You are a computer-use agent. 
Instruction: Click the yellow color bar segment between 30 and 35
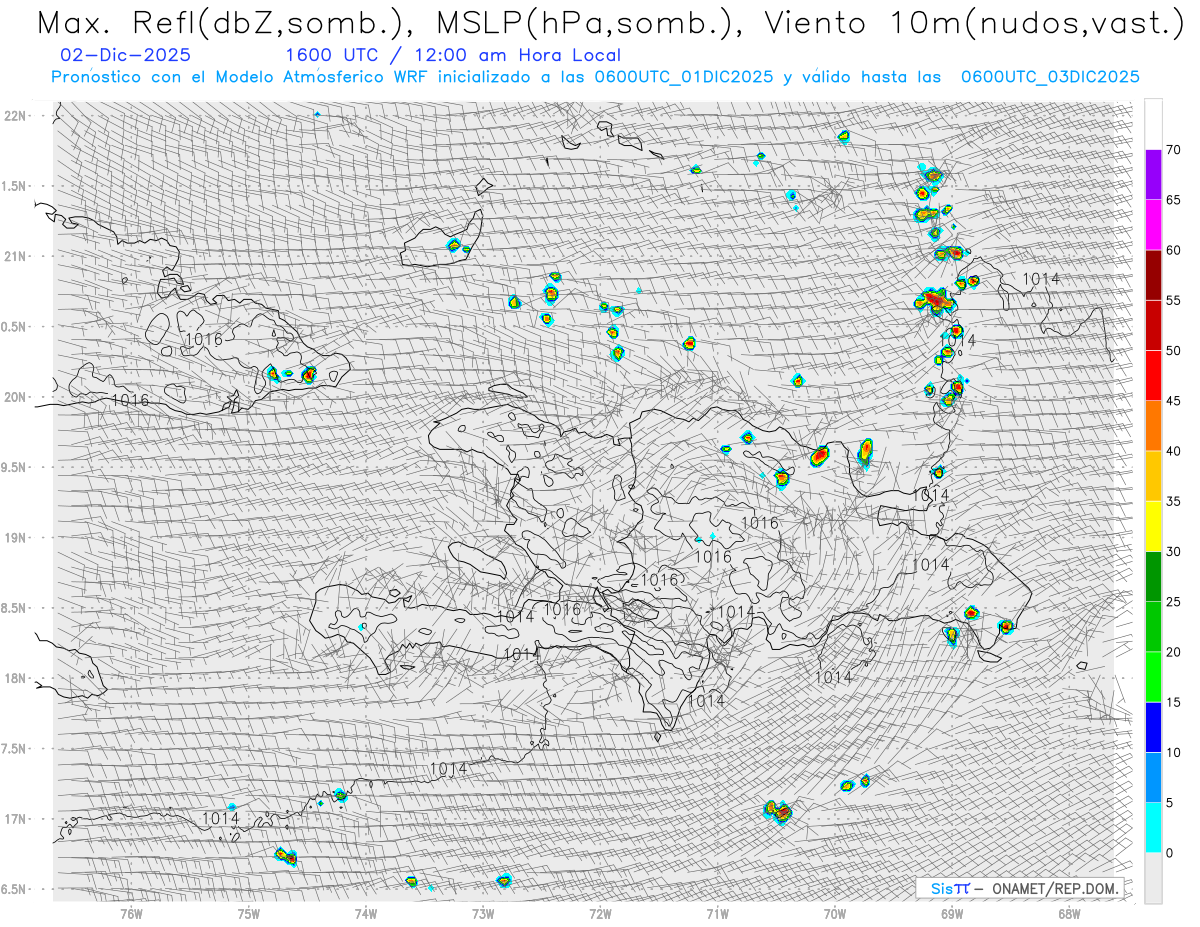click(x=1153, y=526)
